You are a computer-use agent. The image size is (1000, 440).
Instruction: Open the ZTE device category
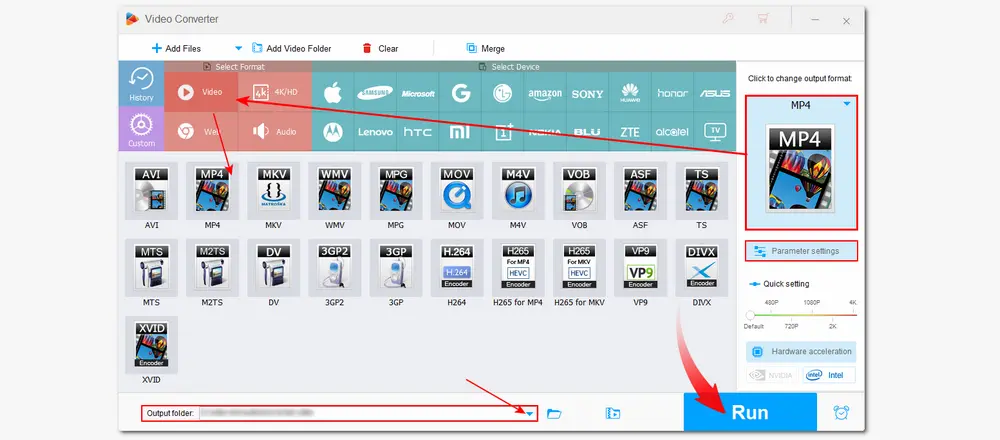(x=630, y=132)
